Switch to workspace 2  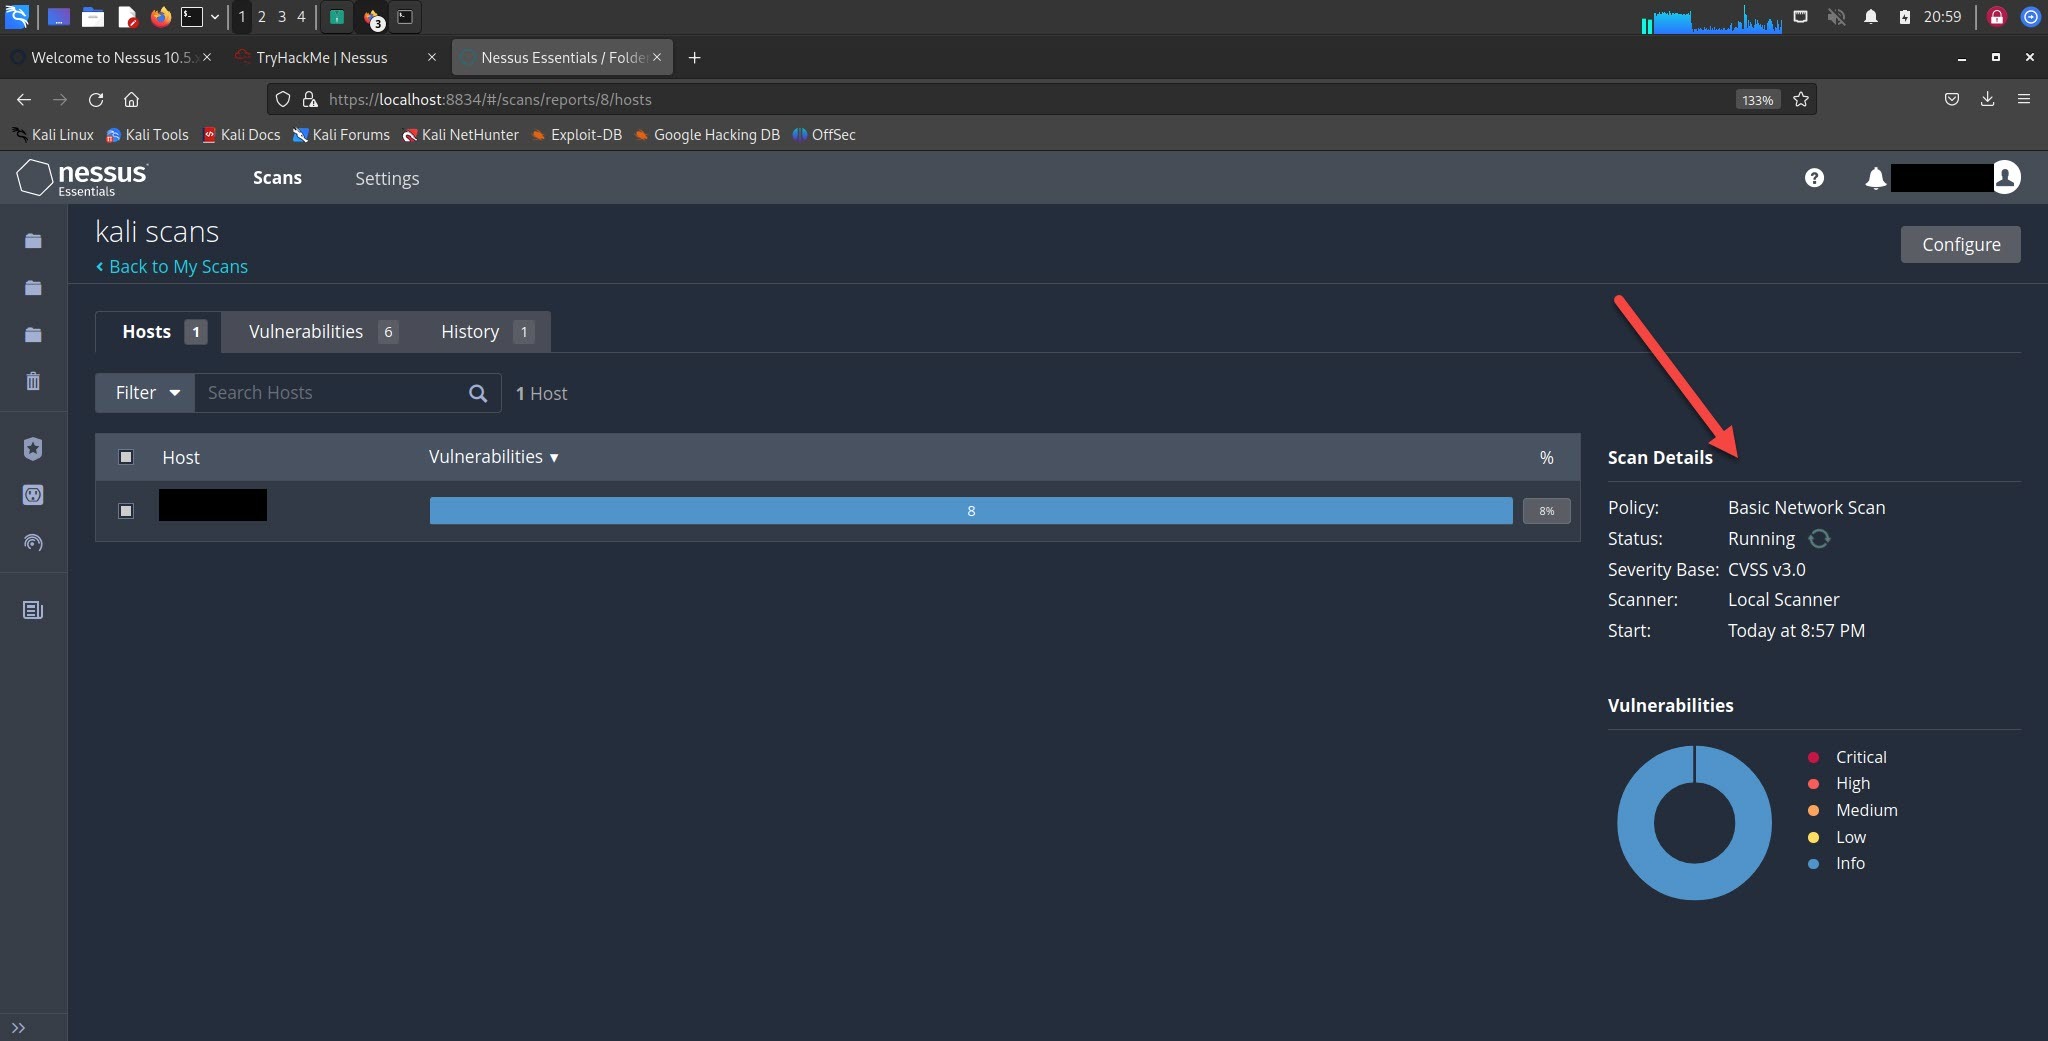tap(262, 16)
